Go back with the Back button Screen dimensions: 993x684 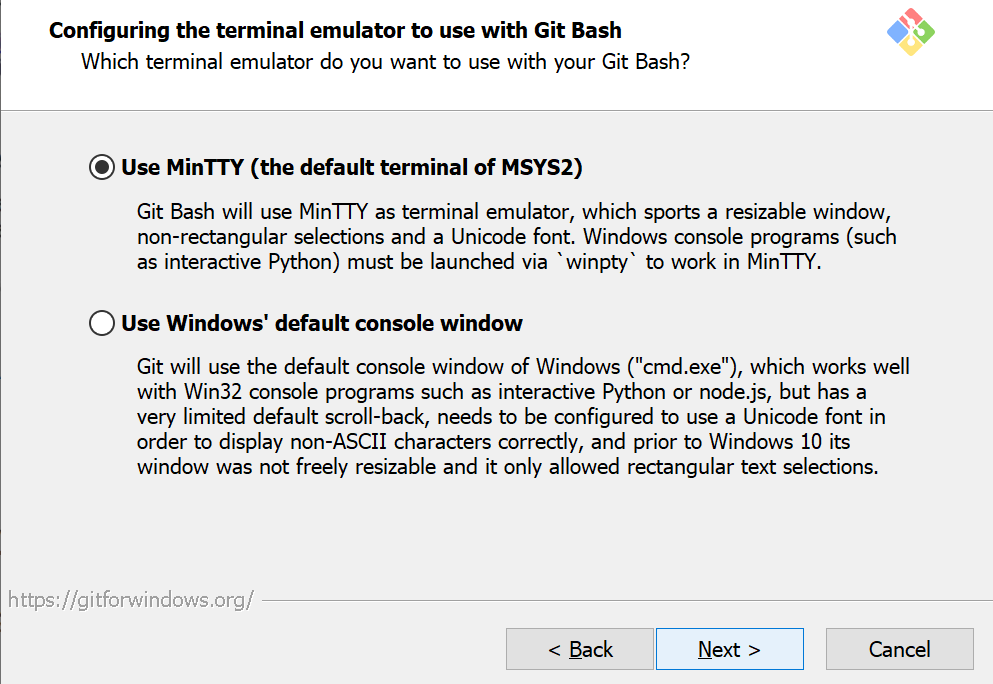point(580,649)
